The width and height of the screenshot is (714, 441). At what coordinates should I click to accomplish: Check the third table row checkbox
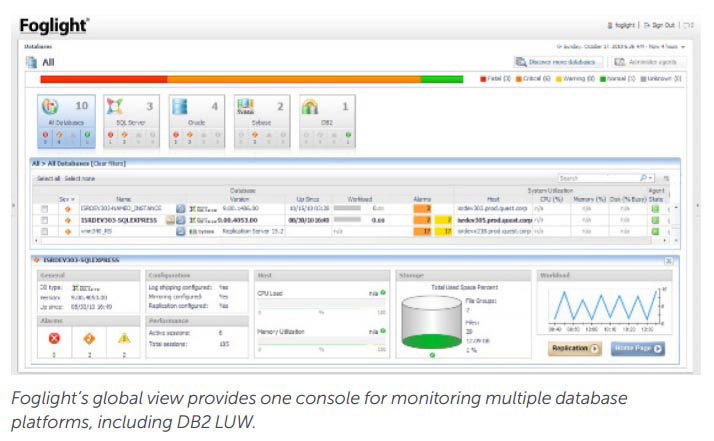(44, 231)
